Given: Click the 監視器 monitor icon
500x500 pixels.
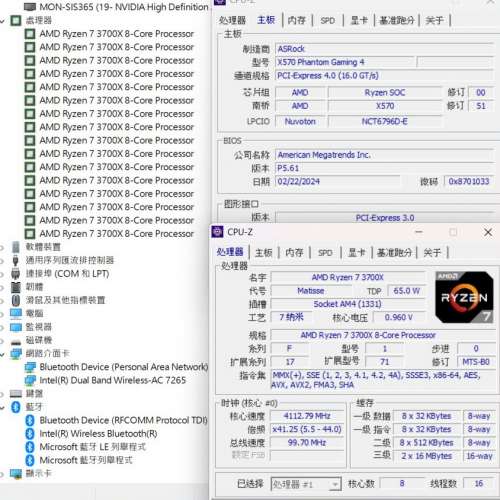Looking at the screenshot, I should coord(16,327).
